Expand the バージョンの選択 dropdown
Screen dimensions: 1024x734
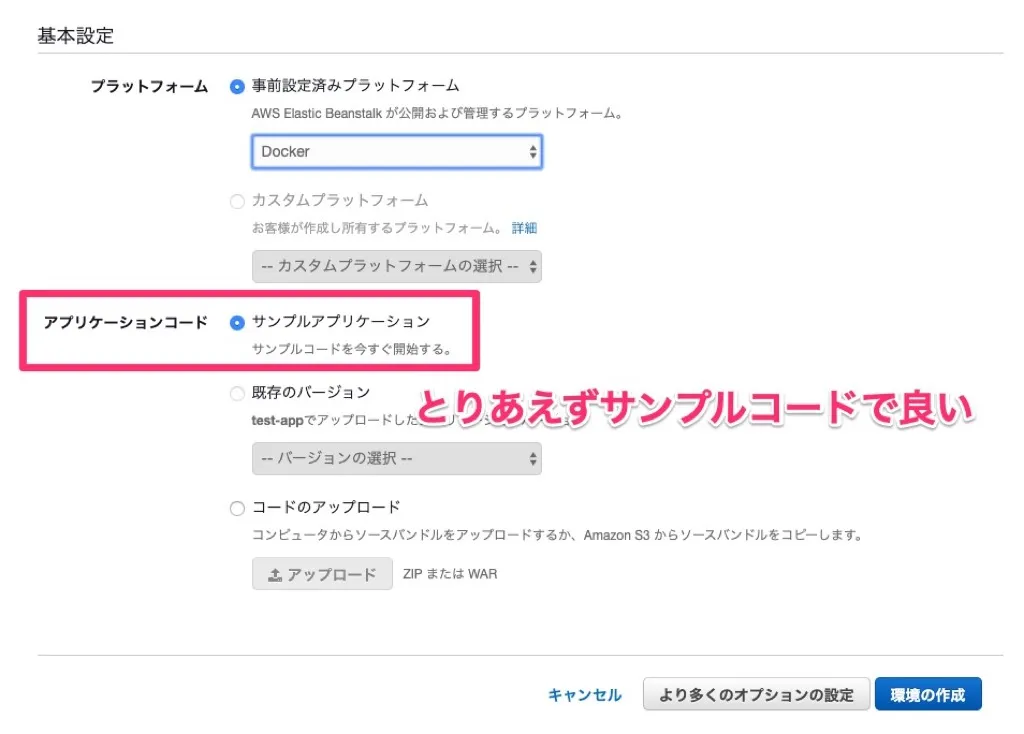tap(397, 458)
